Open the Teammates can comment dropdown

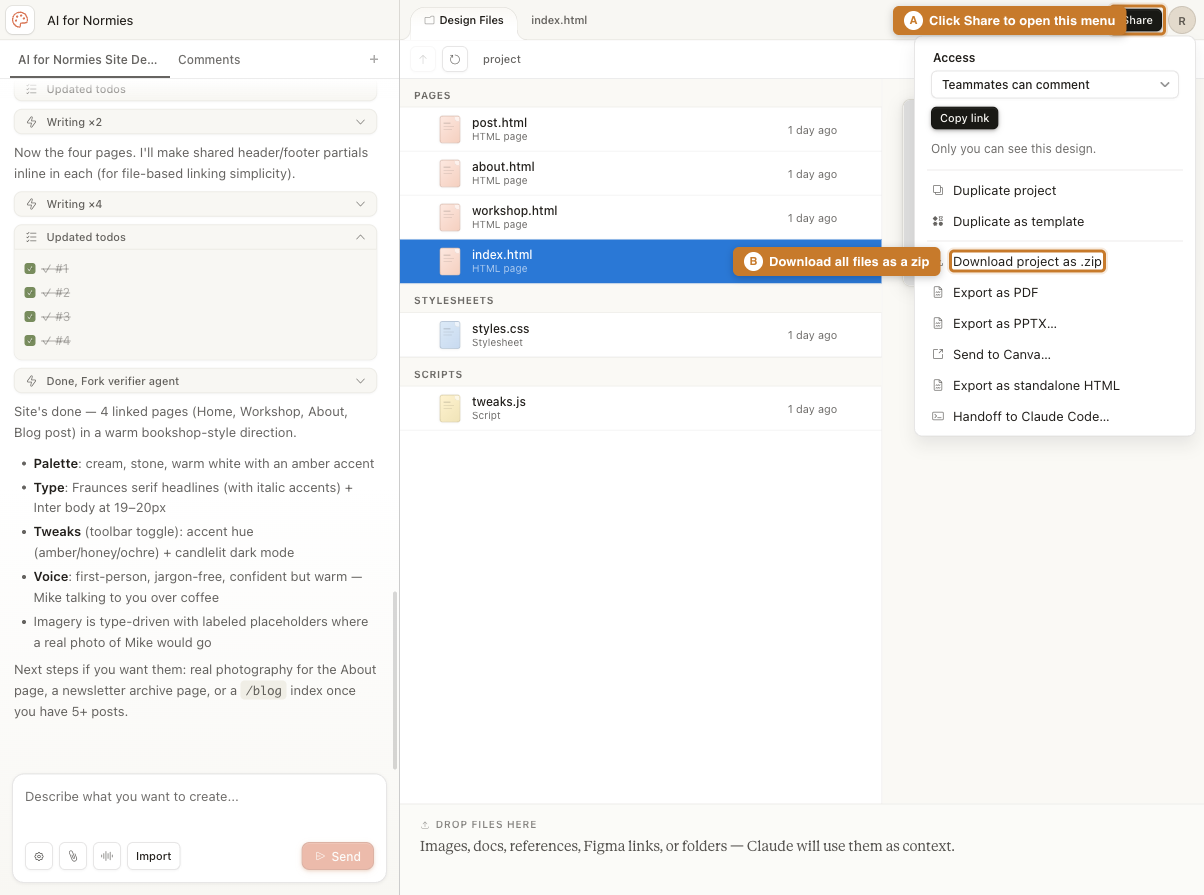pyautogui.click(x=1055, y=84)
